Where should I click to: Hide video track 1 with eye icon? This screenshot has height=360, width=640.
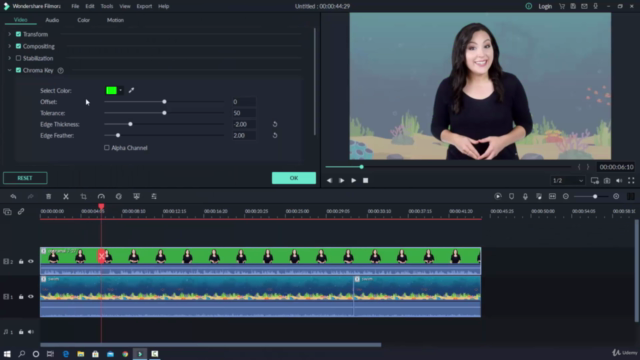point(31,297)
